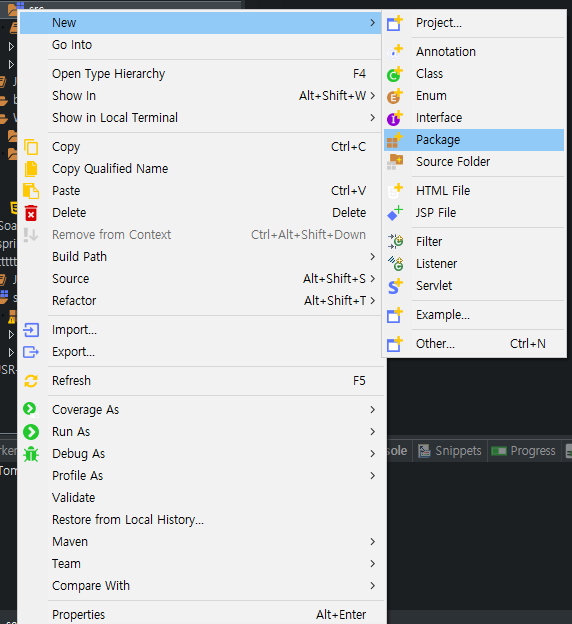
Task: Click the Progress tab icon
Action: [499, 451]
